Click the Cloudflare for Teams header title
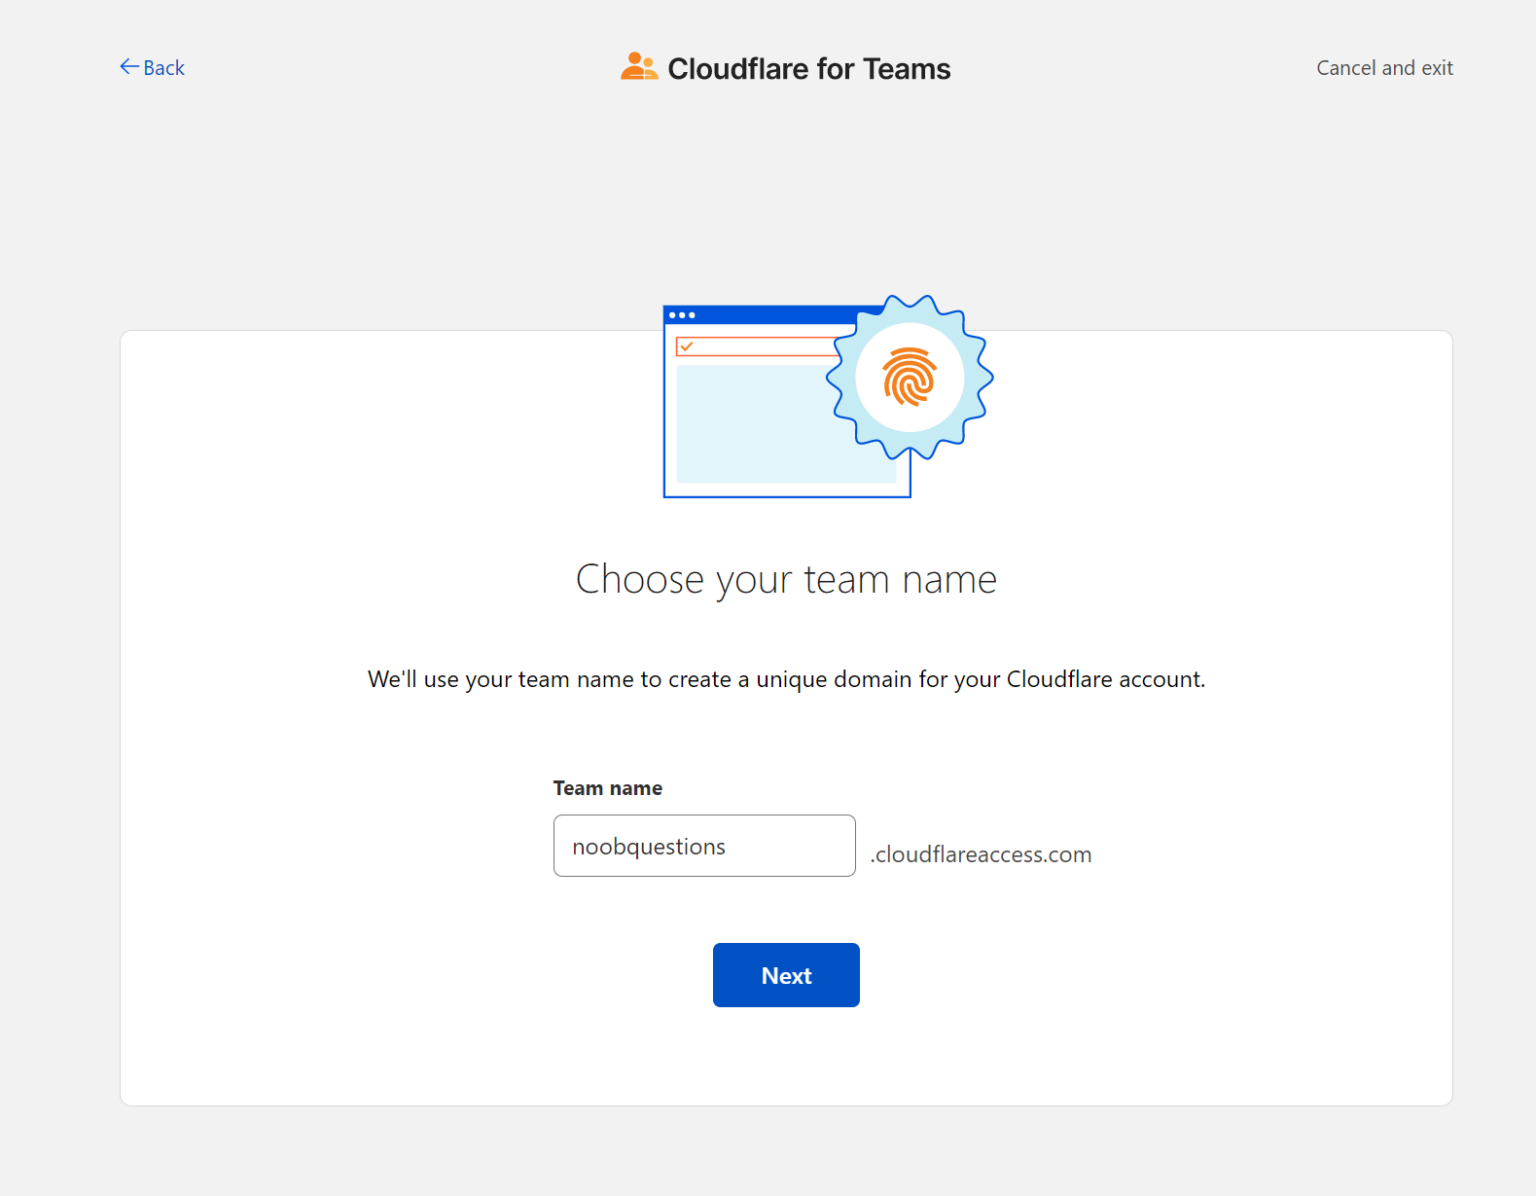The image size is (1536, 1196). [809, 68]
